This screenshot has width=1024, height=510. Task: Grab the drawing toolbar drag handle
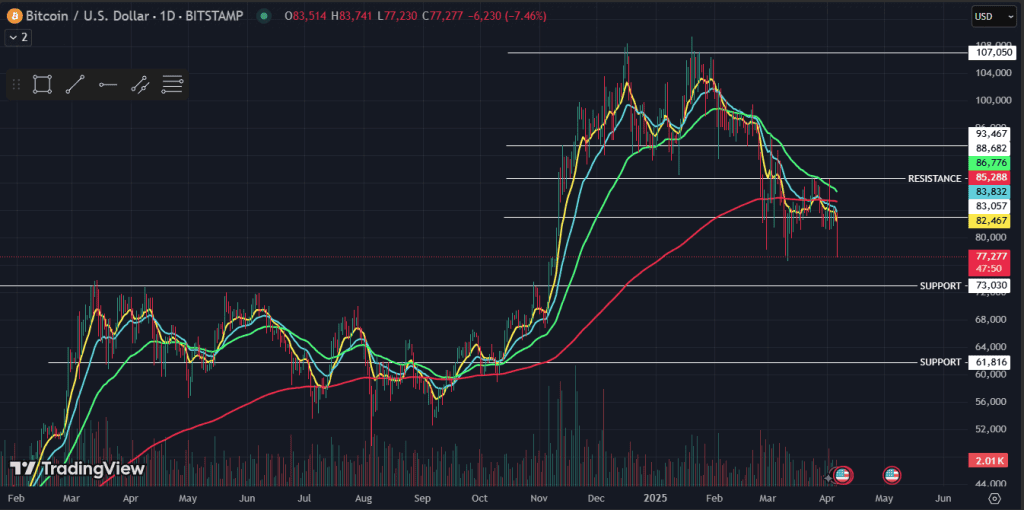tap(16, 84)
